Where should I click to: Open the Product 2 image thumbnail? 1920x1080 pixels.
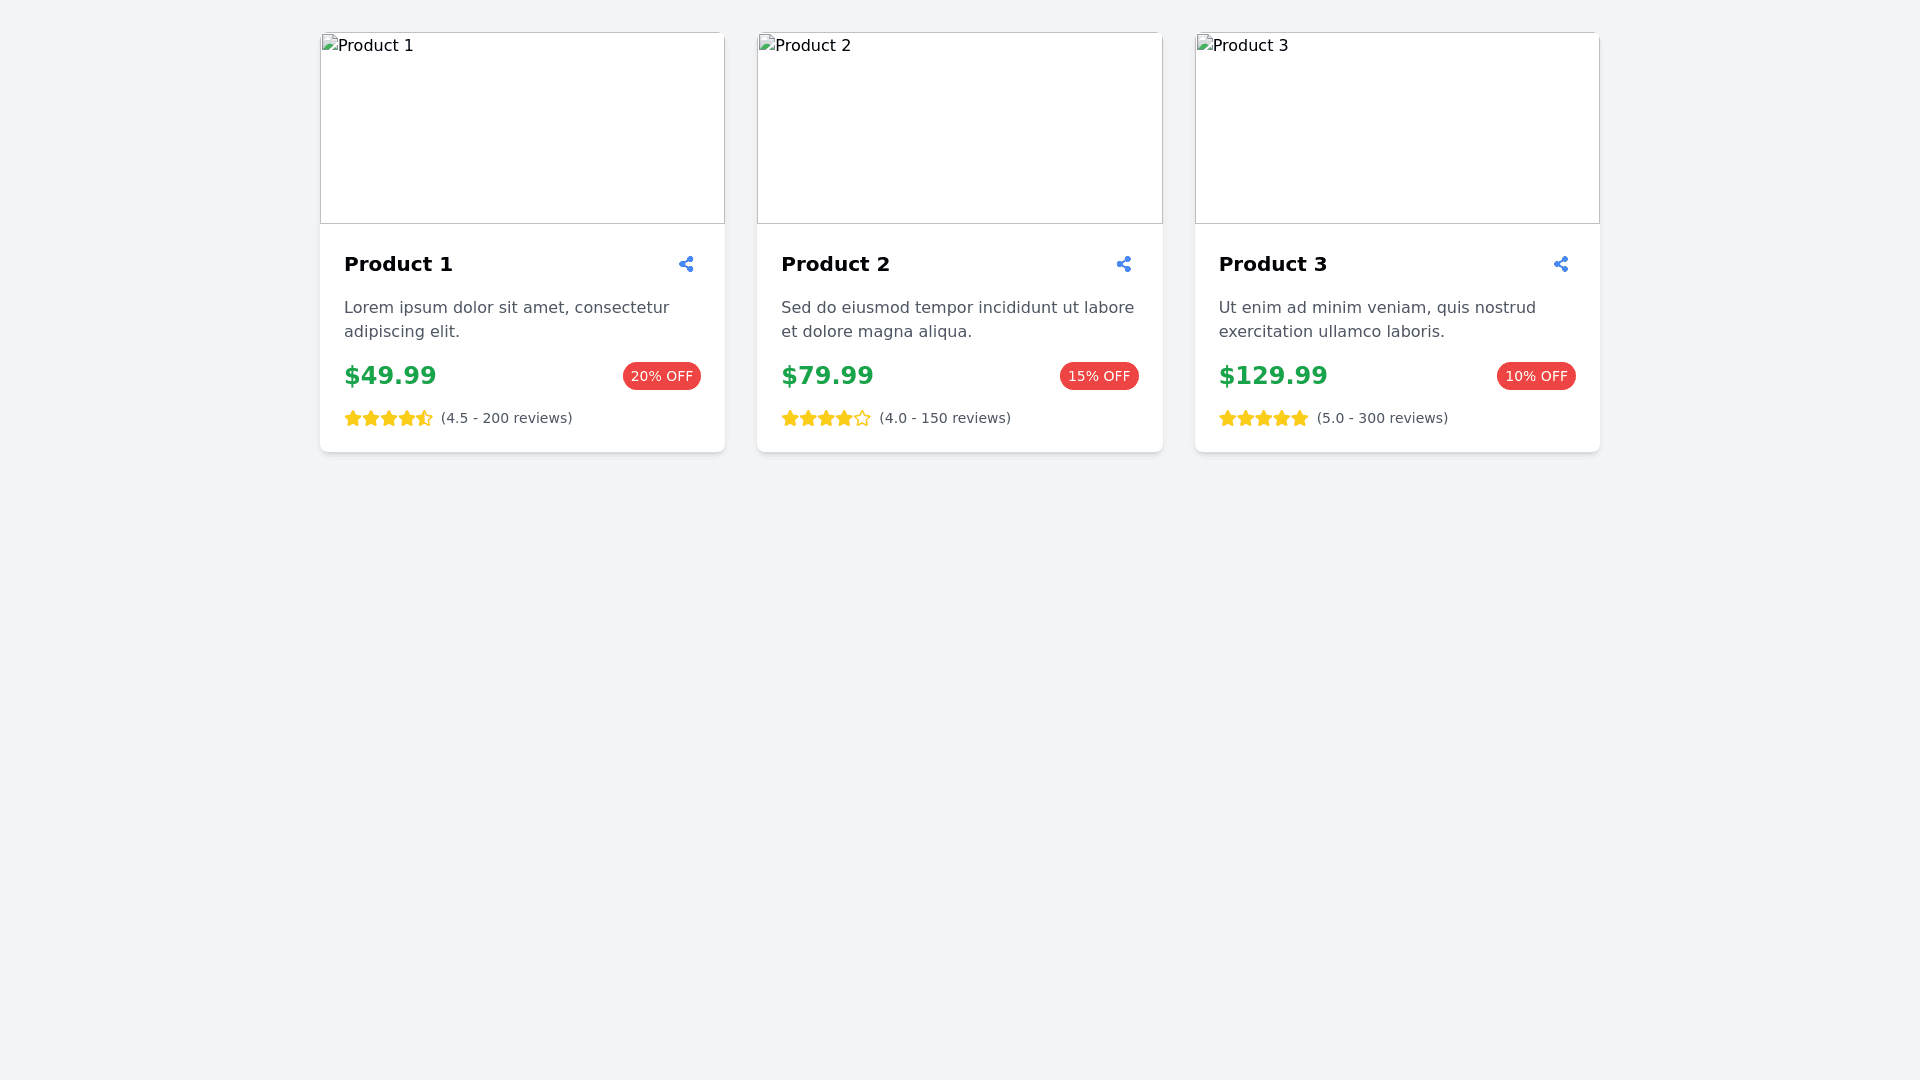point(960,128)
